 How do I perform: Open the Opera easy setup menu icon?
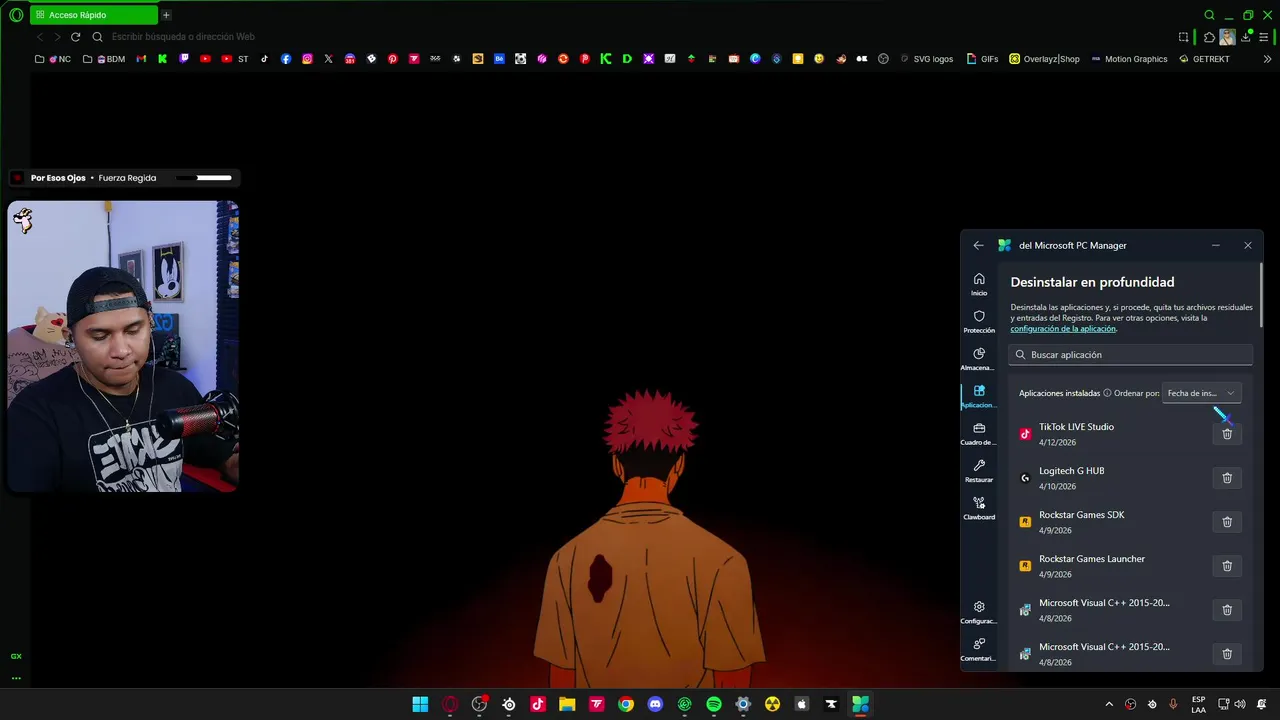1265,37
